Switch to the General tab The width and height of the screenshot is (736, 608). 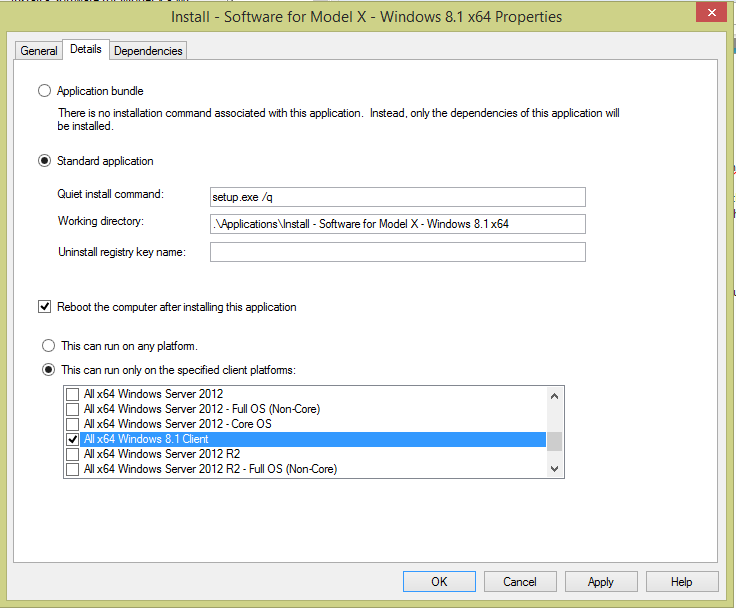(x=39, y=50)
